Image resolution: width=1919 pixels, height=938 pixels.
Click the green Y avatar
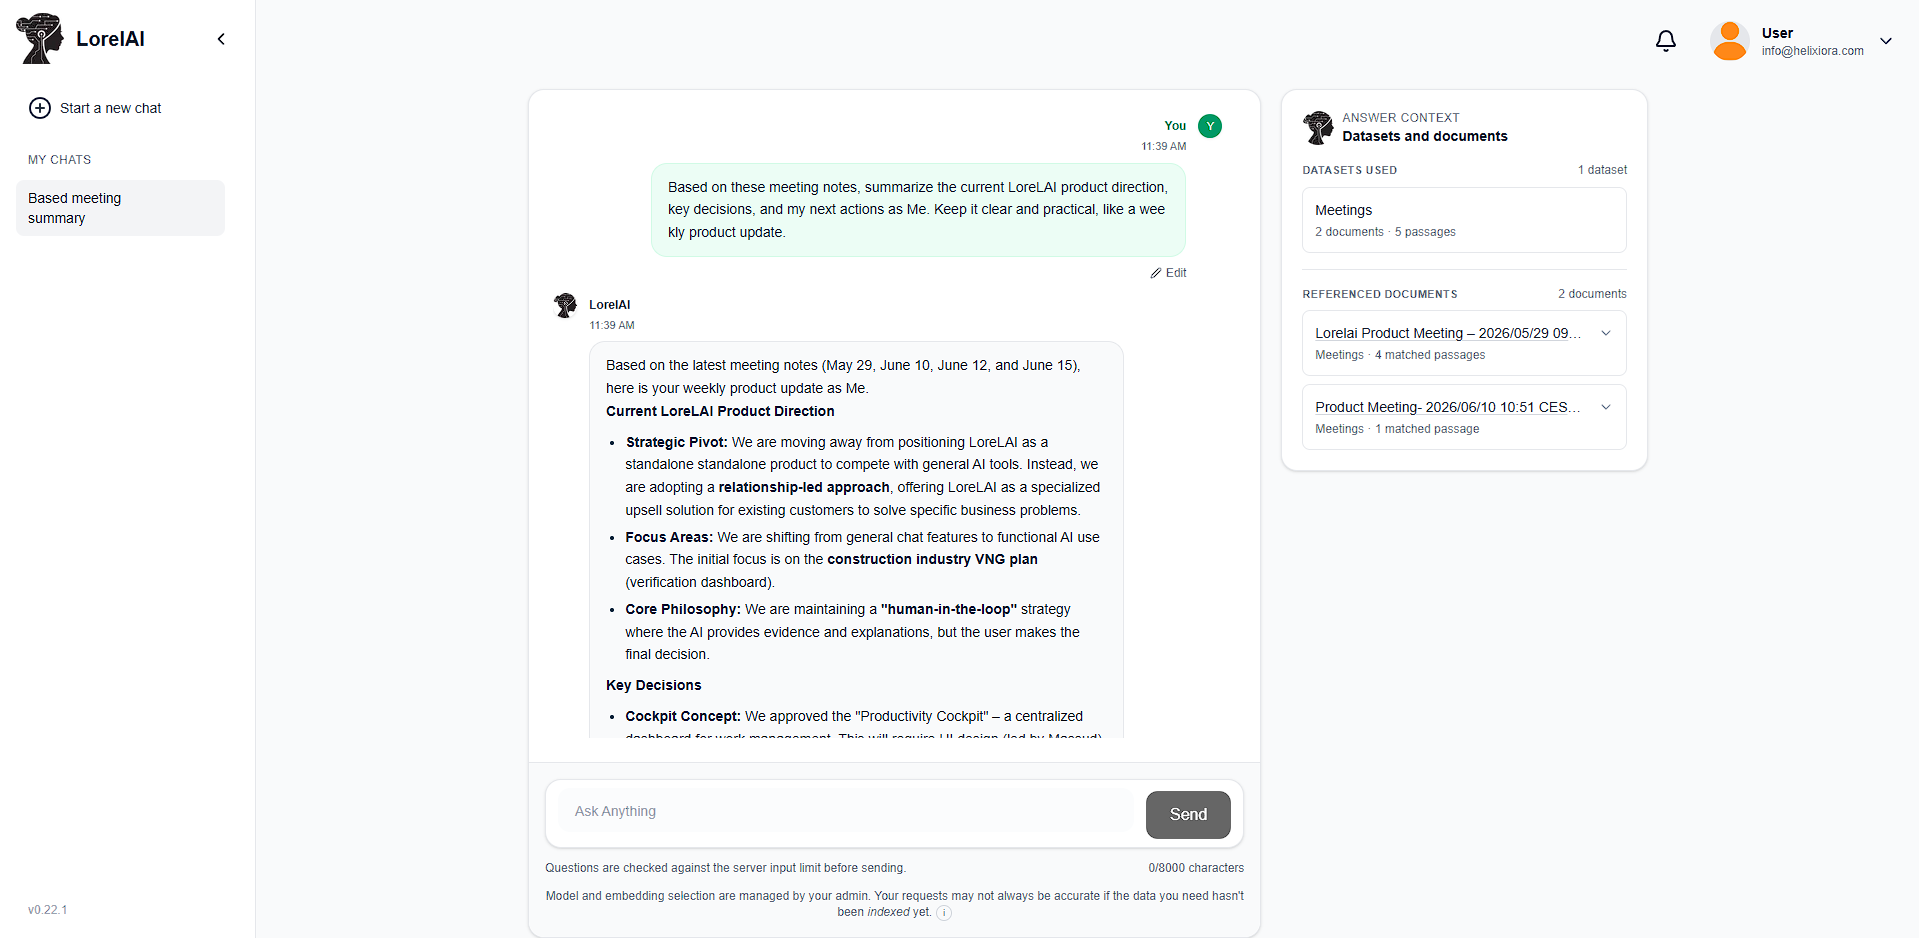click(x=1210, y=126)
